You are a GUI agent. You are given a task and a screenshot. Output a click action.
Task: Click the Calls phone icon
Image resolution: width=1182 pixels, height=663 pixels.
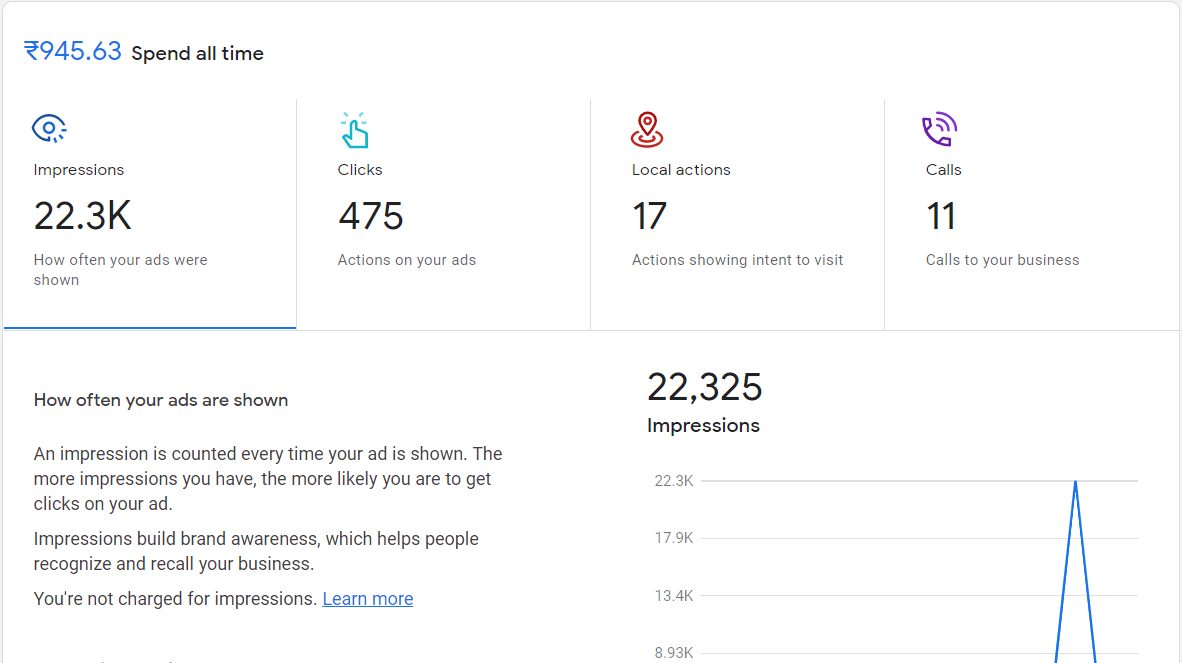939,130
